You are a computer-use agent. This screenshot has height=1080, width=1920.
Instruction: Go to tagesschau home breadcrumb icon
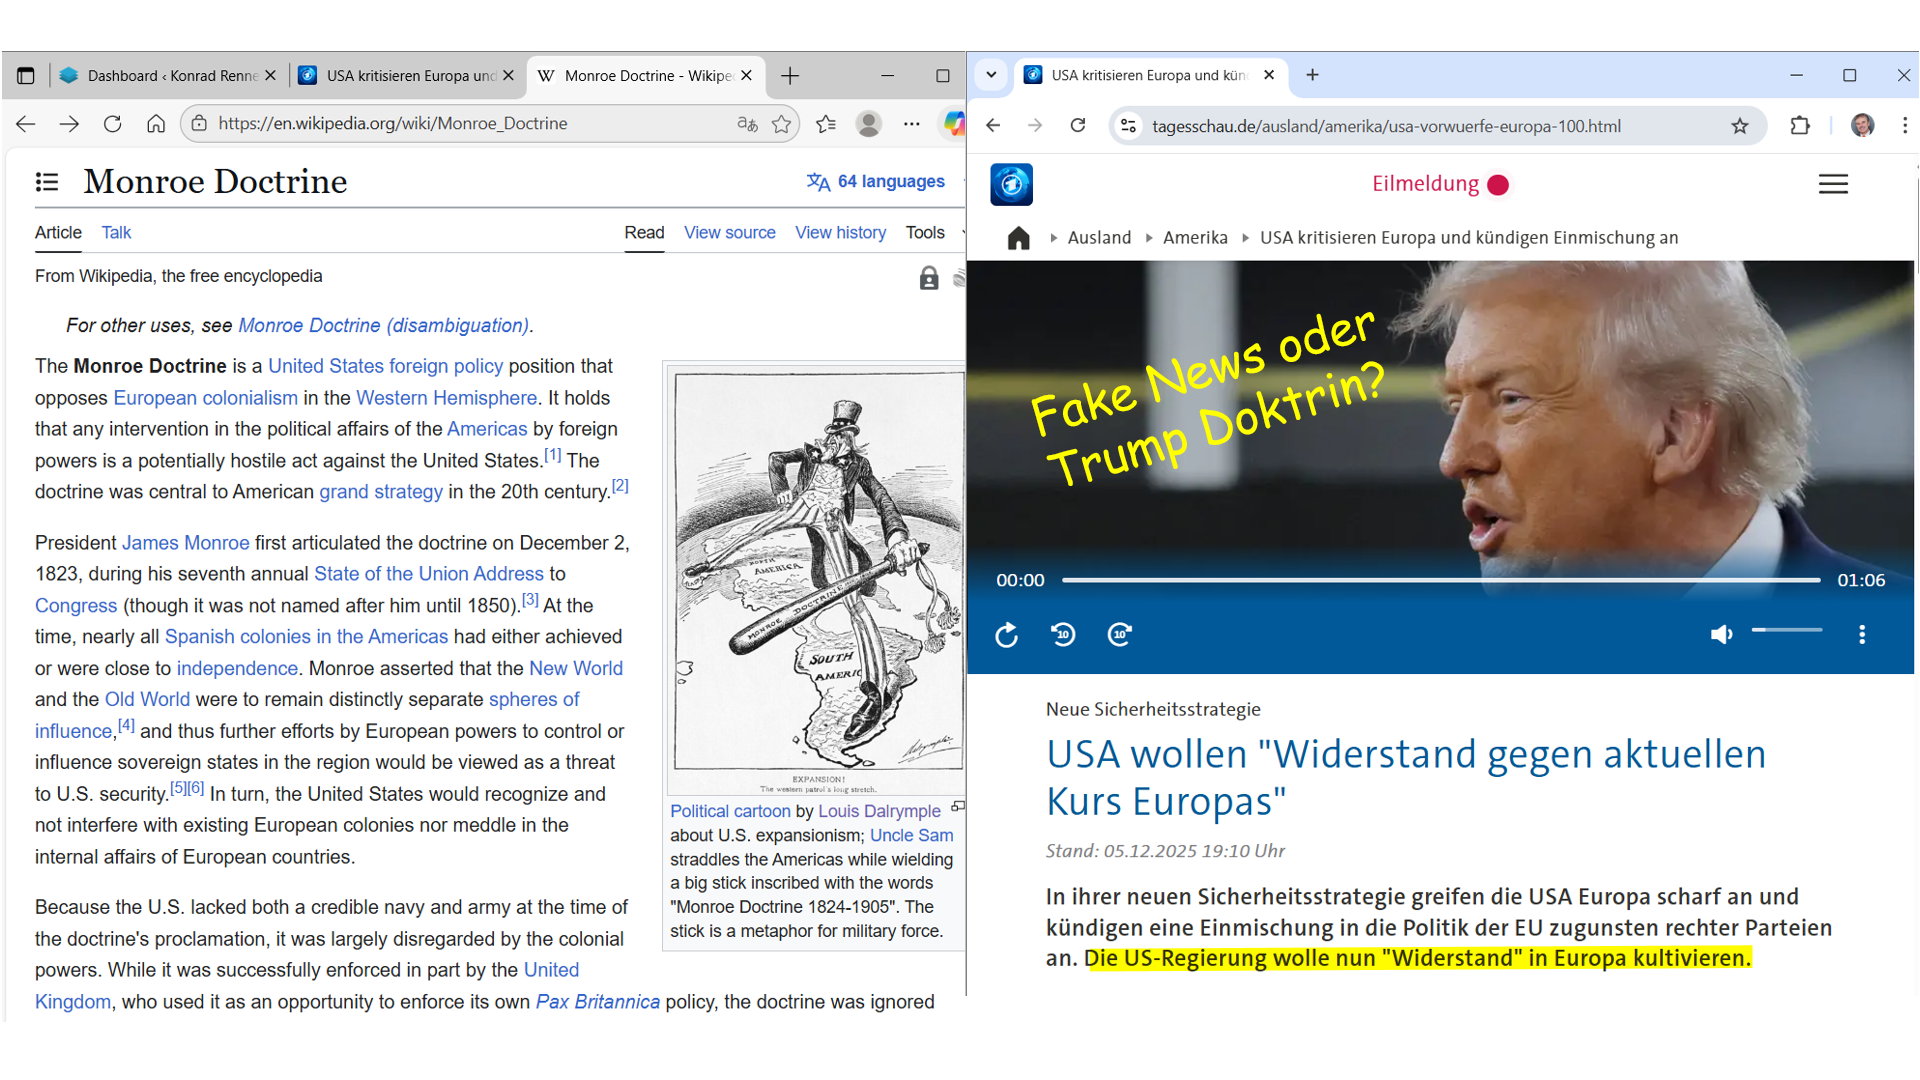pyautogui.click(x=1018, y=238)
